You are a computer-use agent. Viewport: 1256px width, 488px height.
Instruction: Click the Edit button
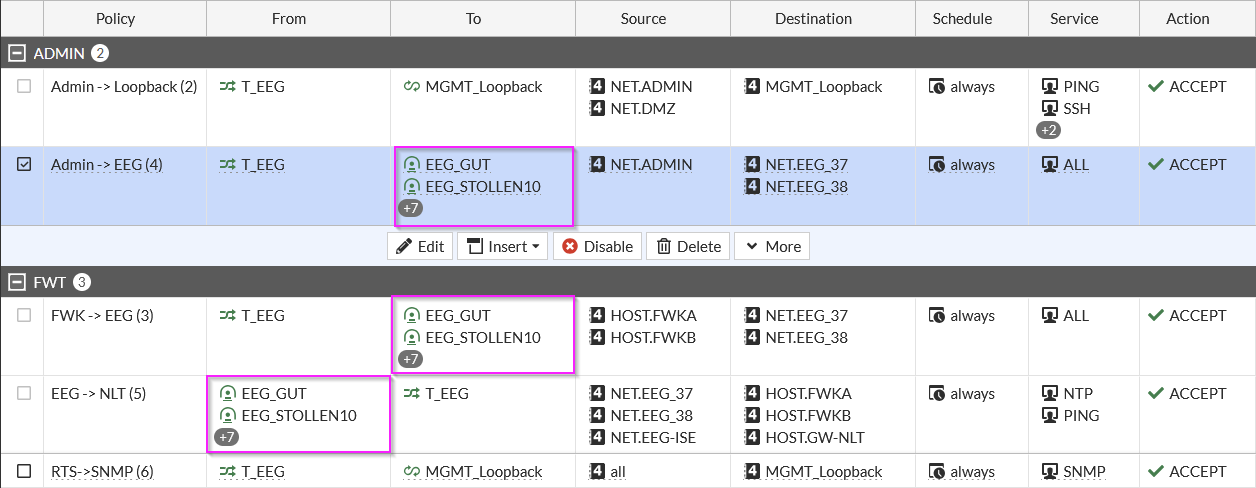[420, 247]
